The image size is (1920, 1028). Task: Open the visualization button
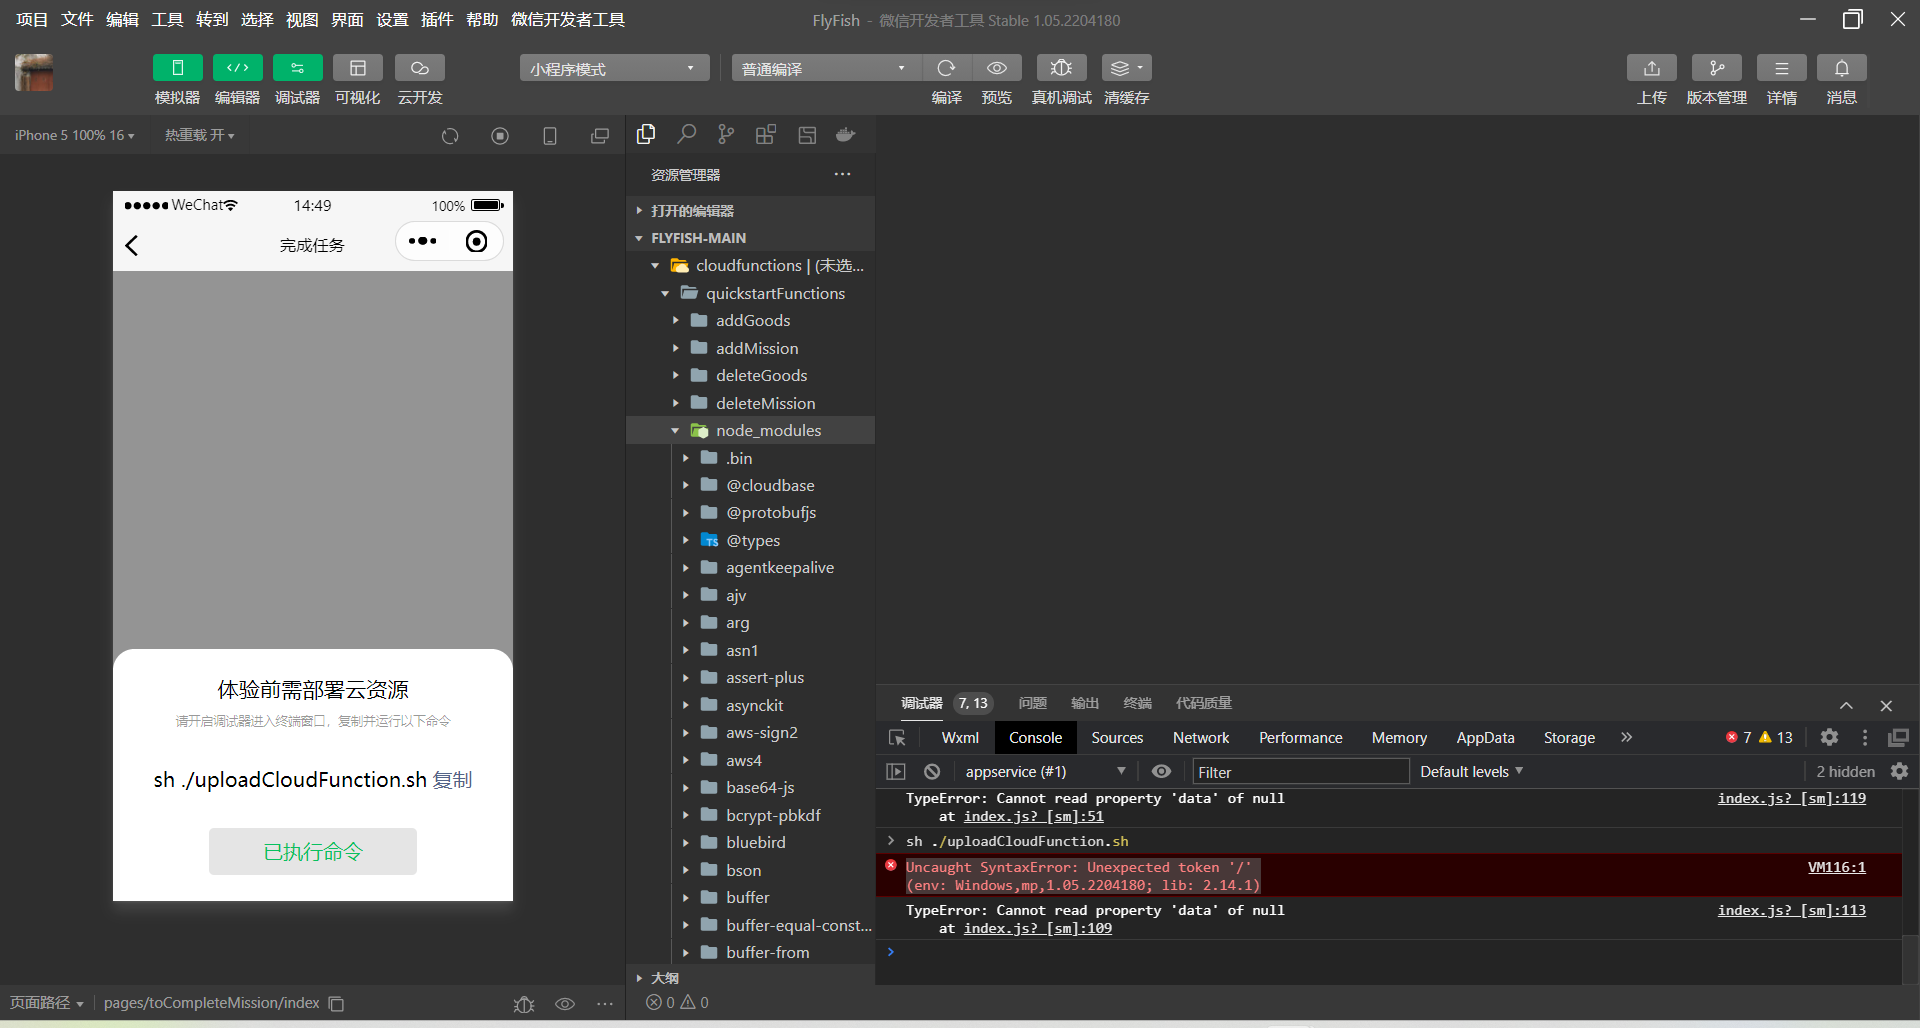point(357,68)
